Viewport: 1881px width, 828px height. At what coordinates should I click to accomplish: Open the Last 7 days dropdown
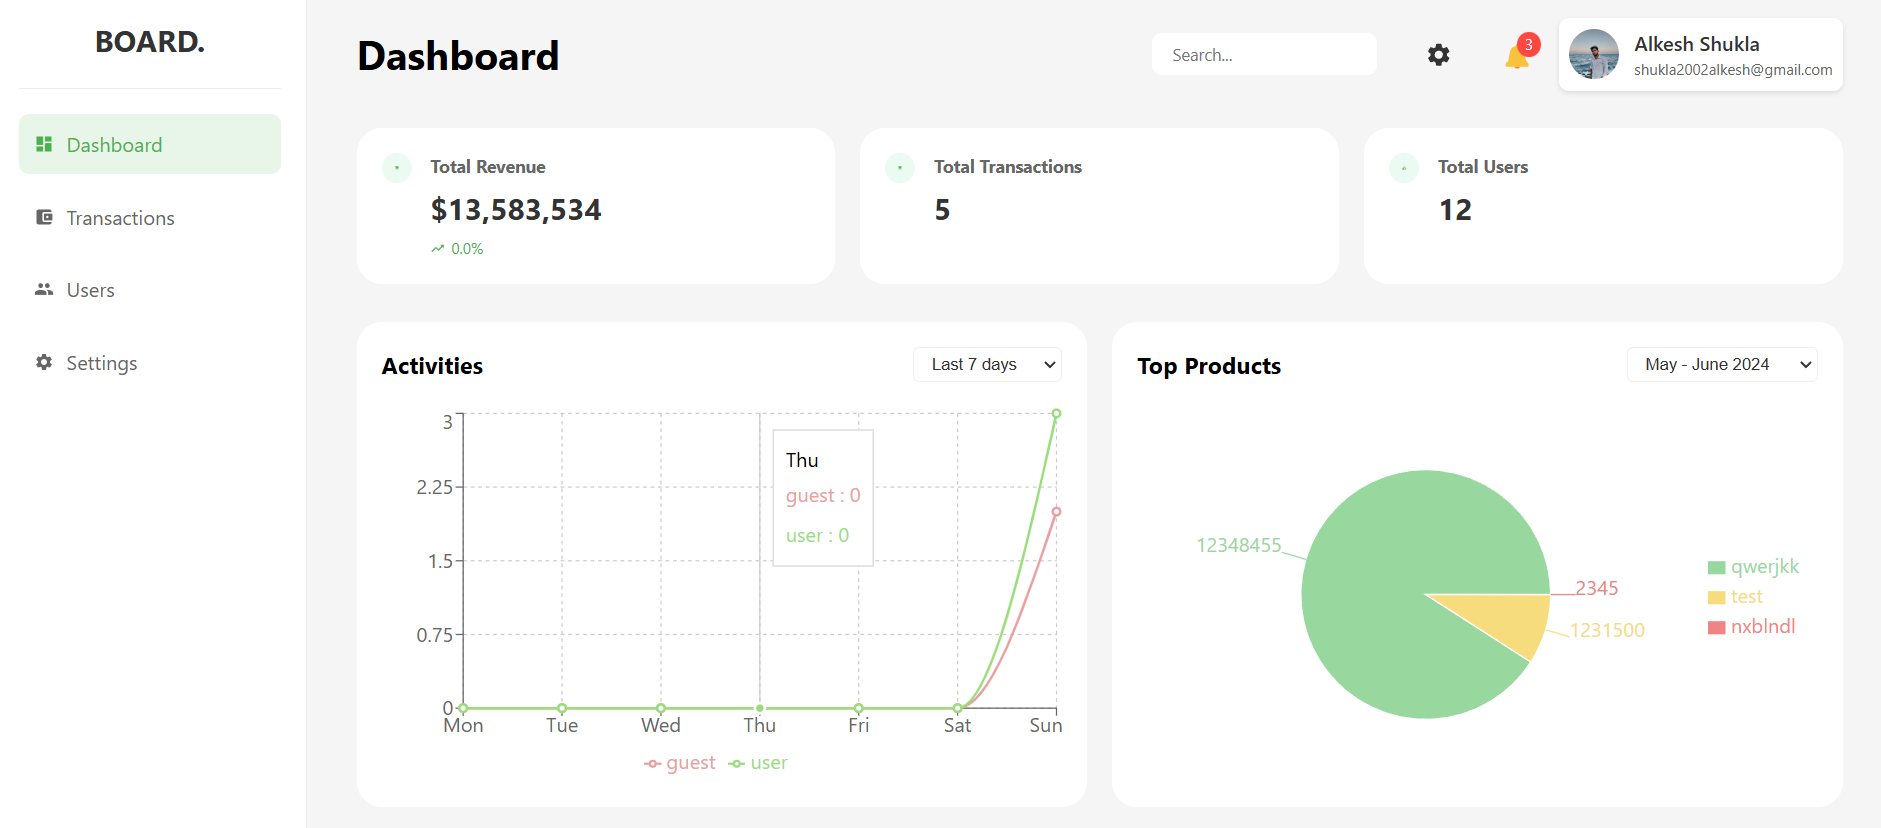[987, 364]
